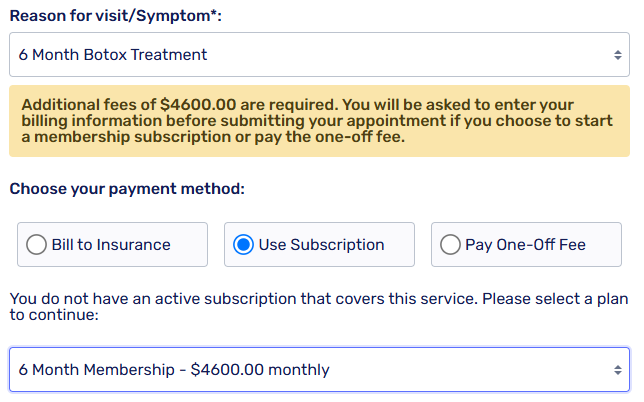Click the yellow additional fees notice banner
The height and width of the screenshot is (402, 644).
[x=319, y=121]
